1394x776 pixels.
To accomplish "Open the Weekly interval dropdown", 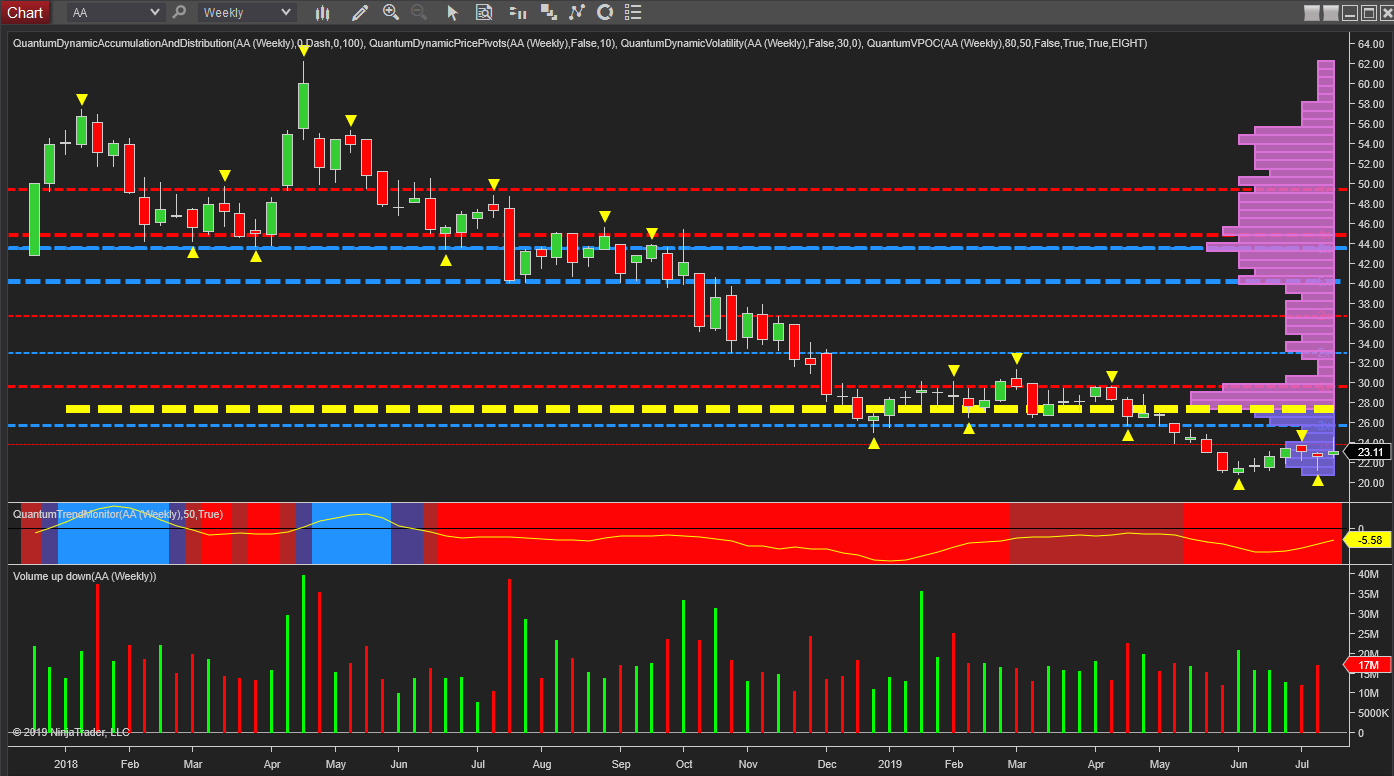I will click(x=247, y=13).
